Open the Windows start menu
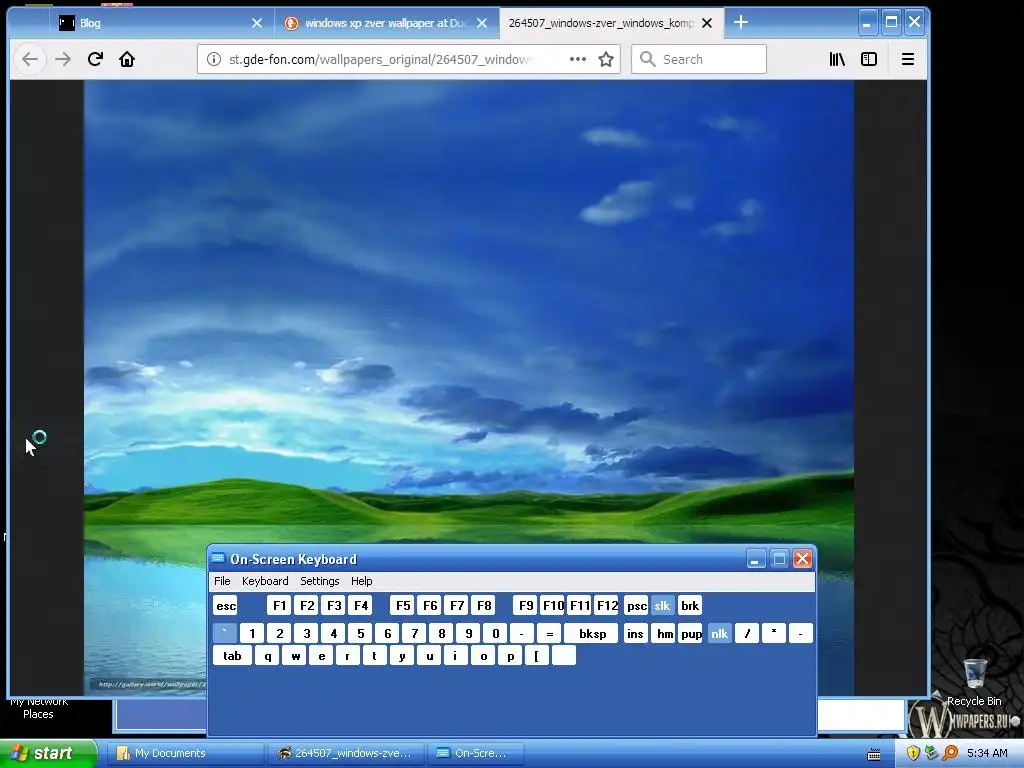This screenshot has height=768, width=1024. (x=48, y=753)
